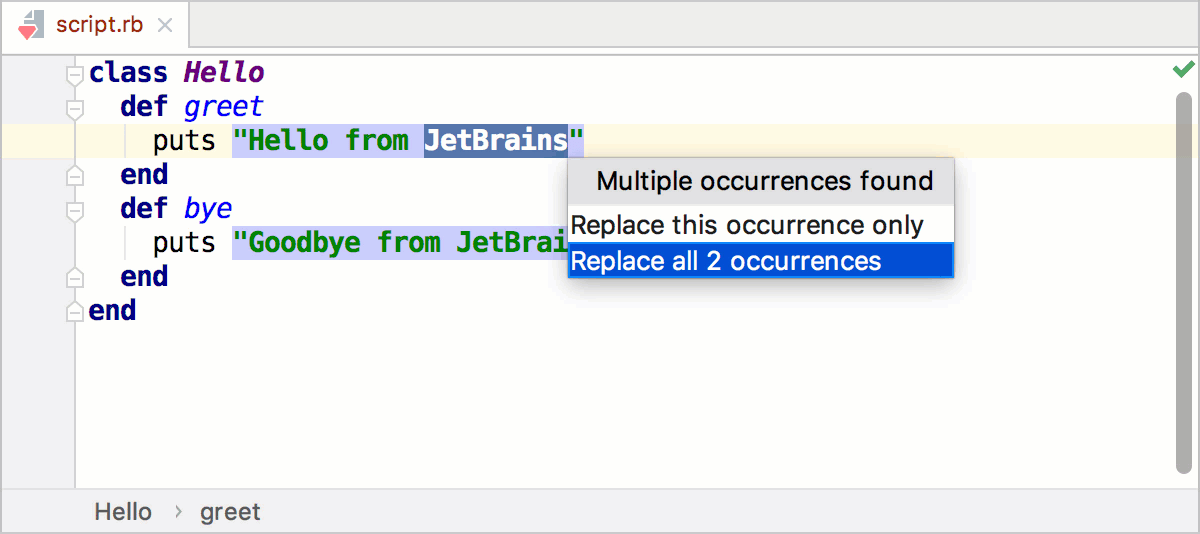Close the script.rb editor tab
1200x534 pixels.
[166, 26]
